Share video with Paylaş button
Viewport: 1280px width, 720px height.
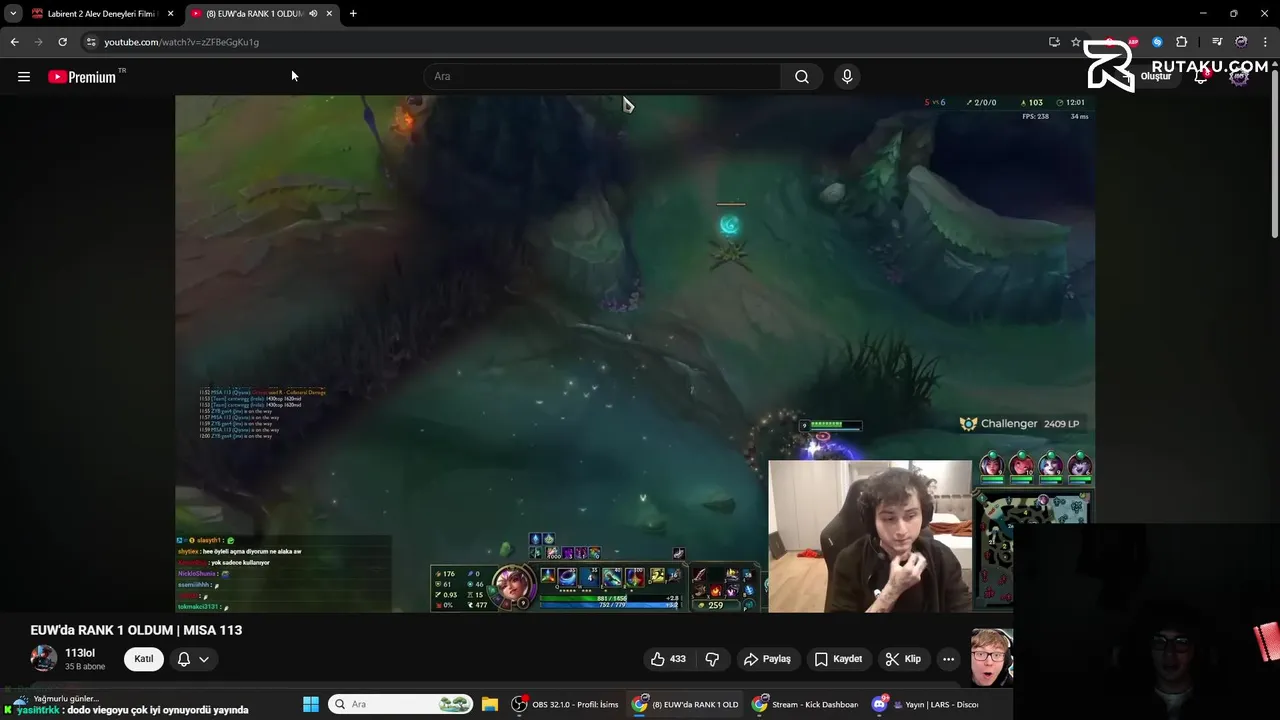pos(767,659)
